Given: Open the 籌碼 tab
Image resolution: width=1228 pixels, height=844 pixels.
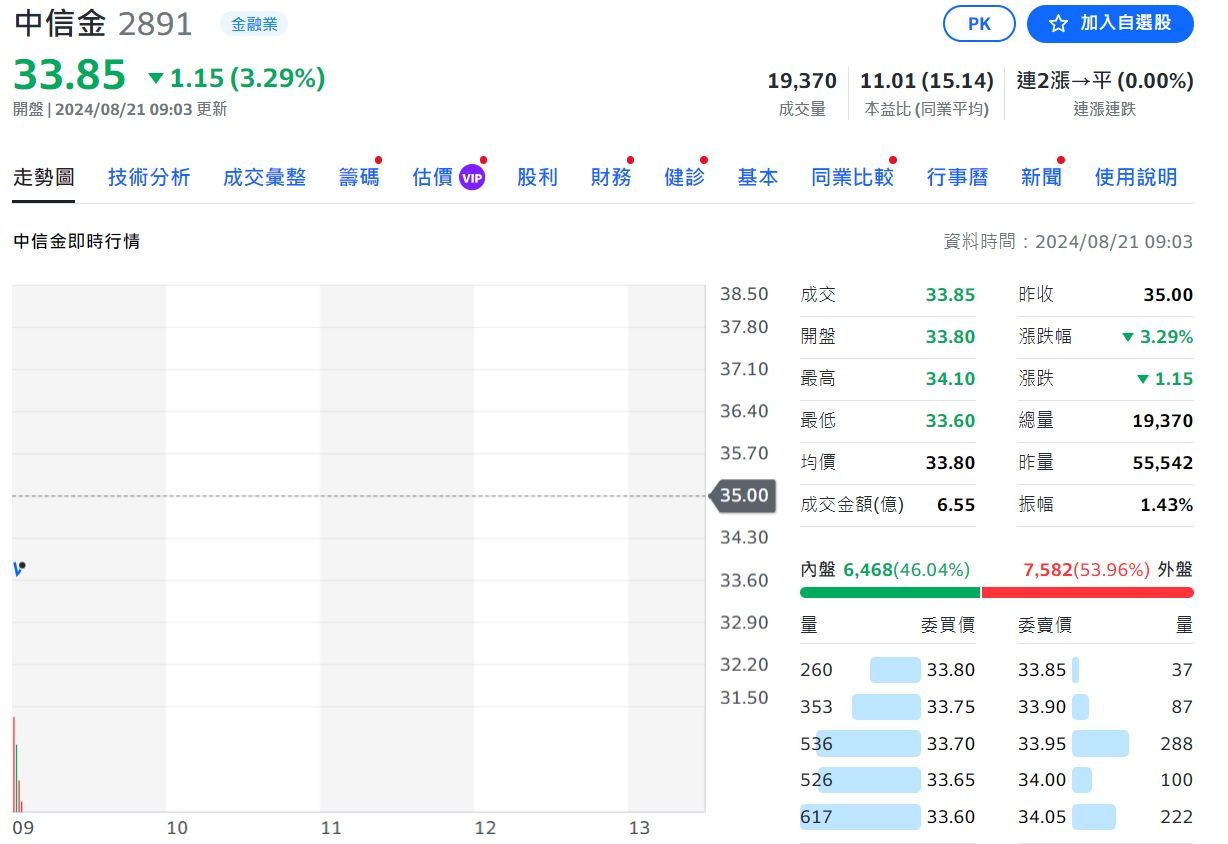Looking at the screenshot, I should 357,176.
